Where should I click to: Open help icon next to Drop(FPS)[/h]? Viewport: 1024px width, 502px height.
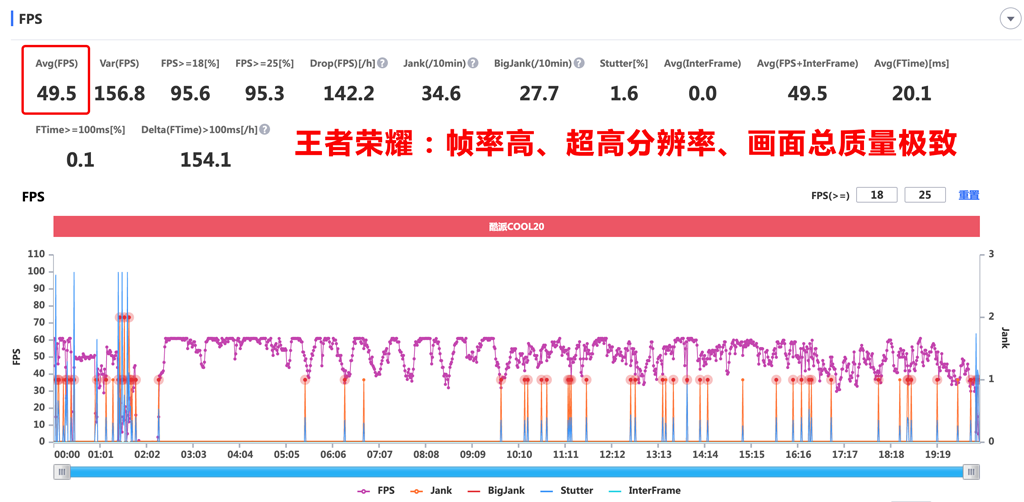pos(383,63)
